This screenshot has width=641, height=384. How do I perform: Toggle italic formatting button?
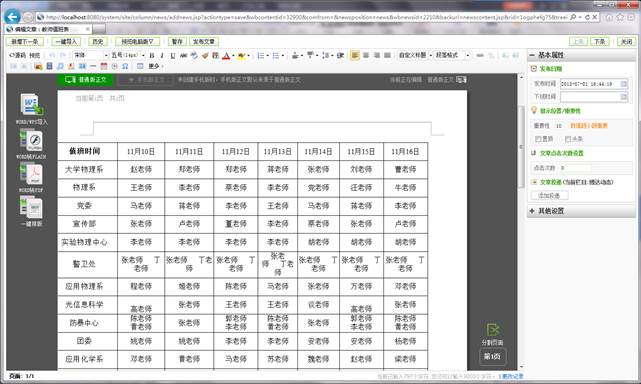point(162,55)
